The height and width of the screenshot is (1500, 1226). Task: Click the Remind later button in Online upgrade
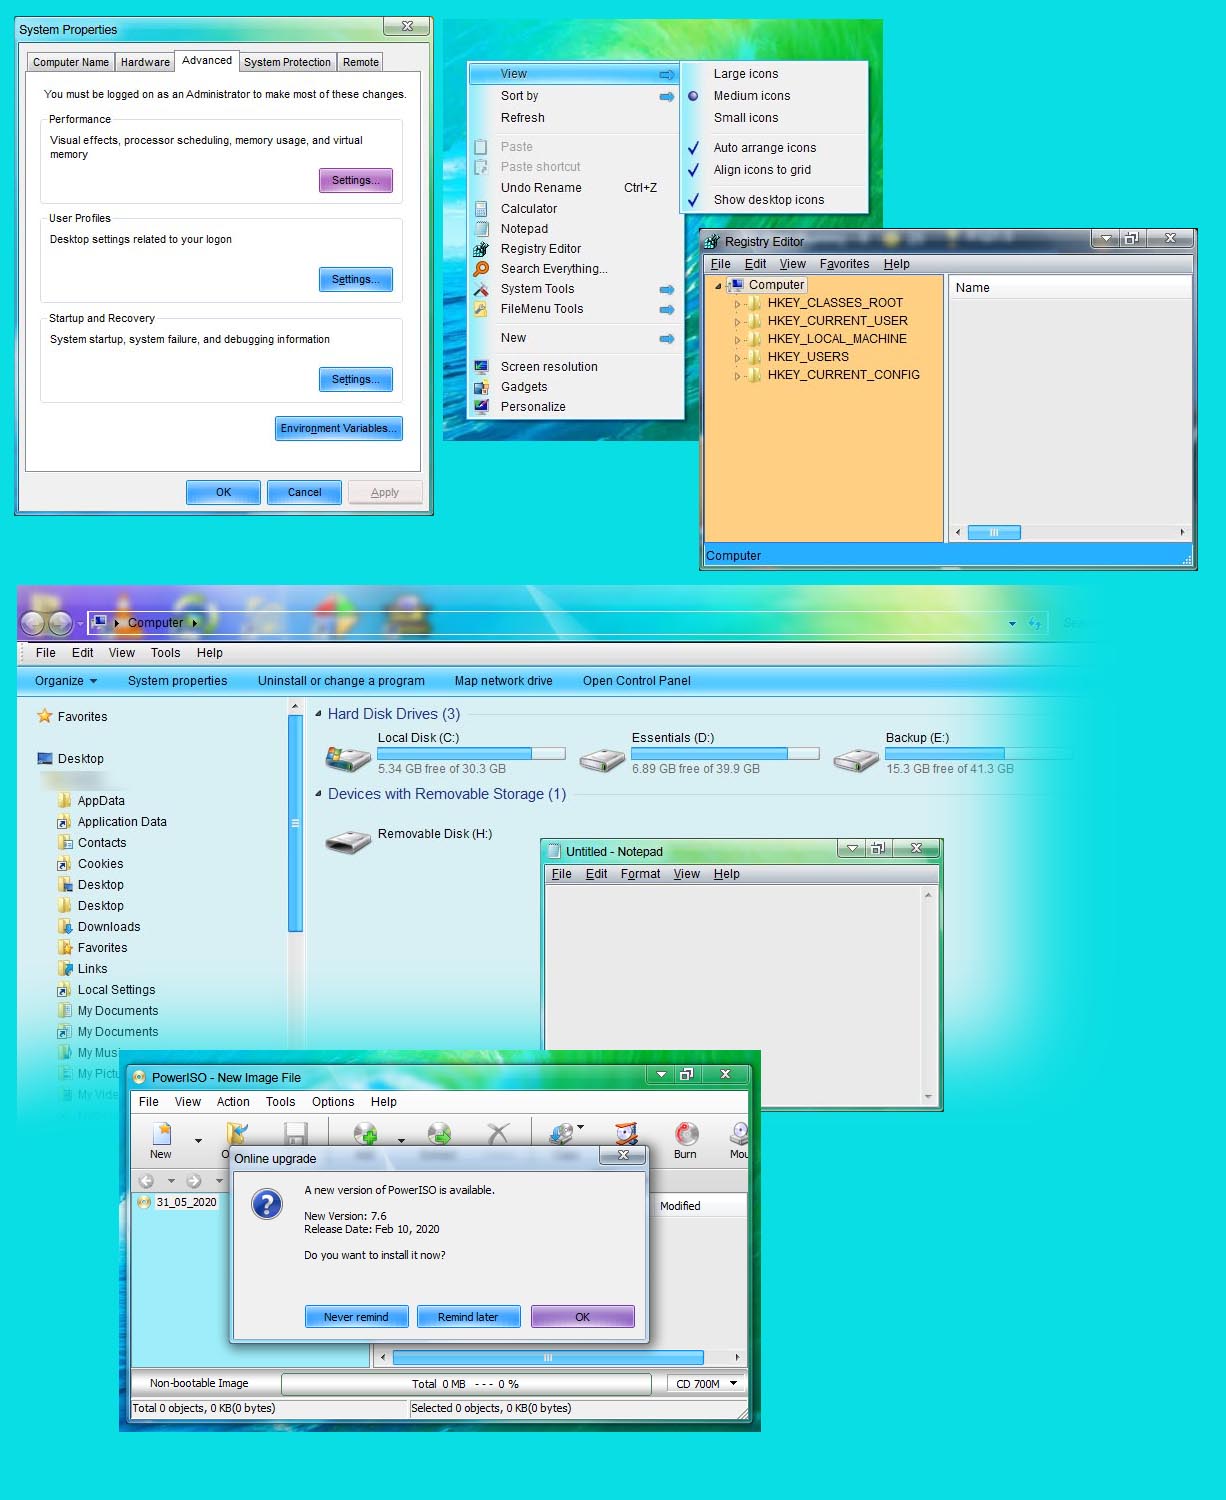click(x=469, y=1316)
